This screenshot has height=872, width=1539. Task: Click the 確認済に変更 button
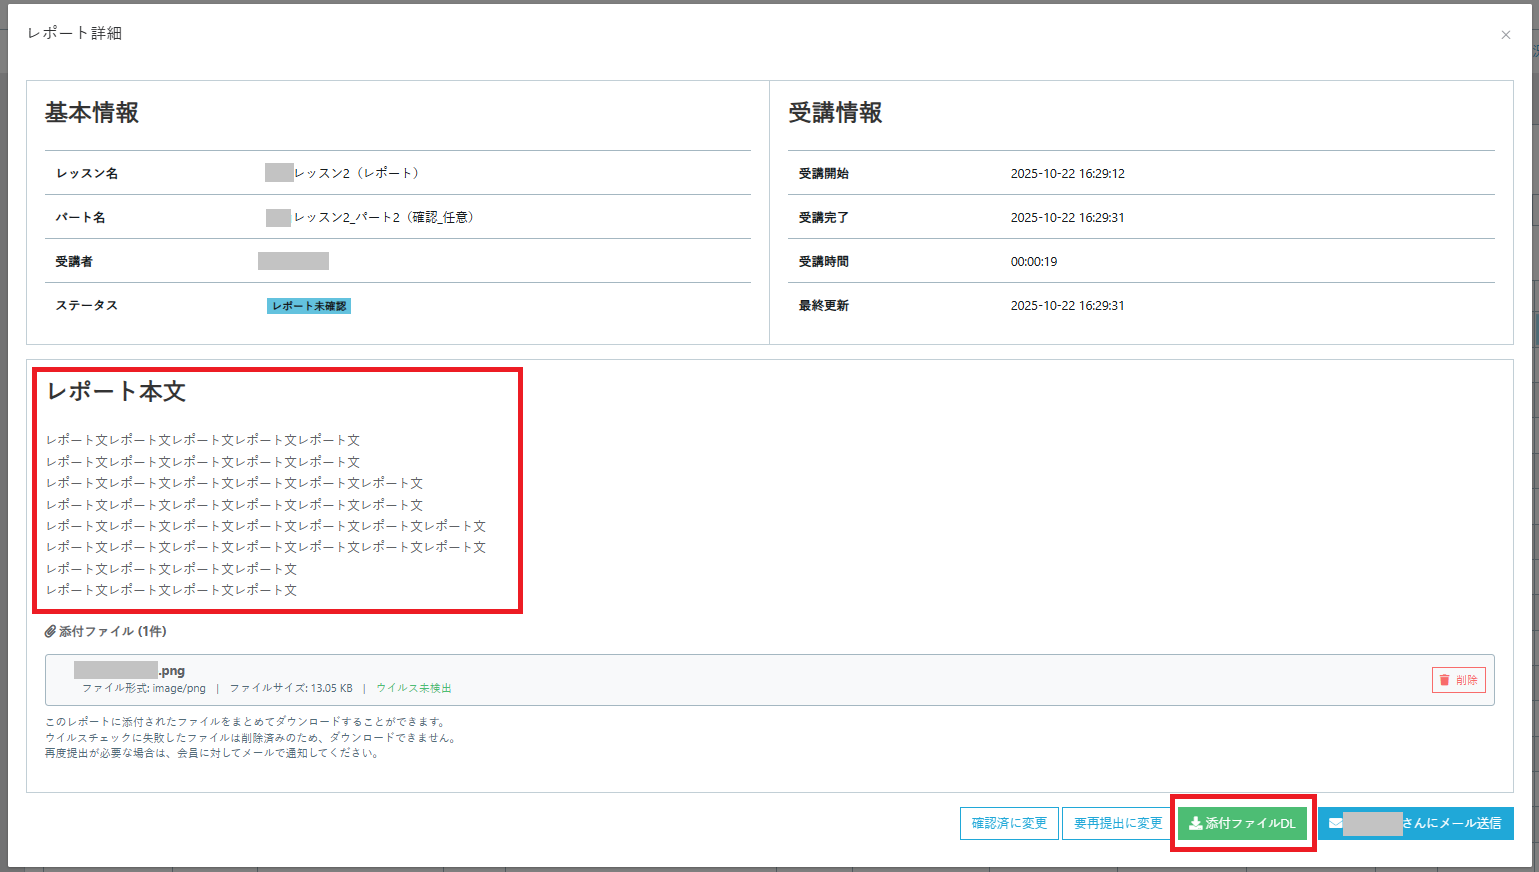pyautogui.click(x=1008, y=823)
